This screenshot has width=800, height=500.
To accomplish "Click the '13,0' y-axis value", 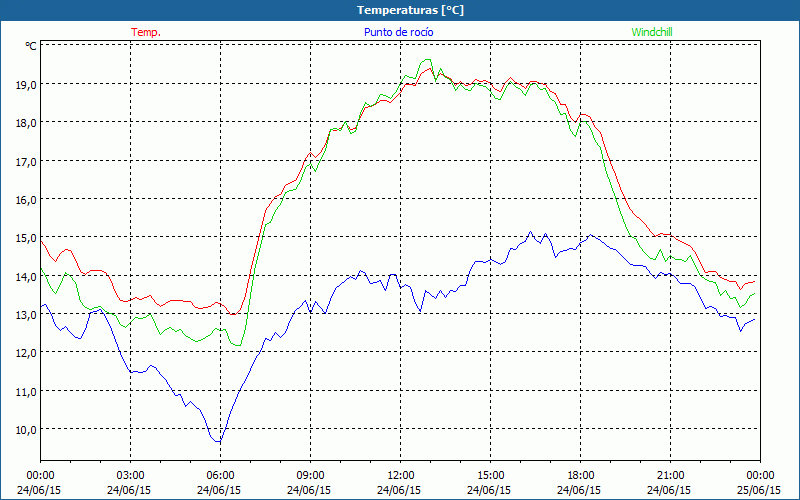I will (26, 315).
